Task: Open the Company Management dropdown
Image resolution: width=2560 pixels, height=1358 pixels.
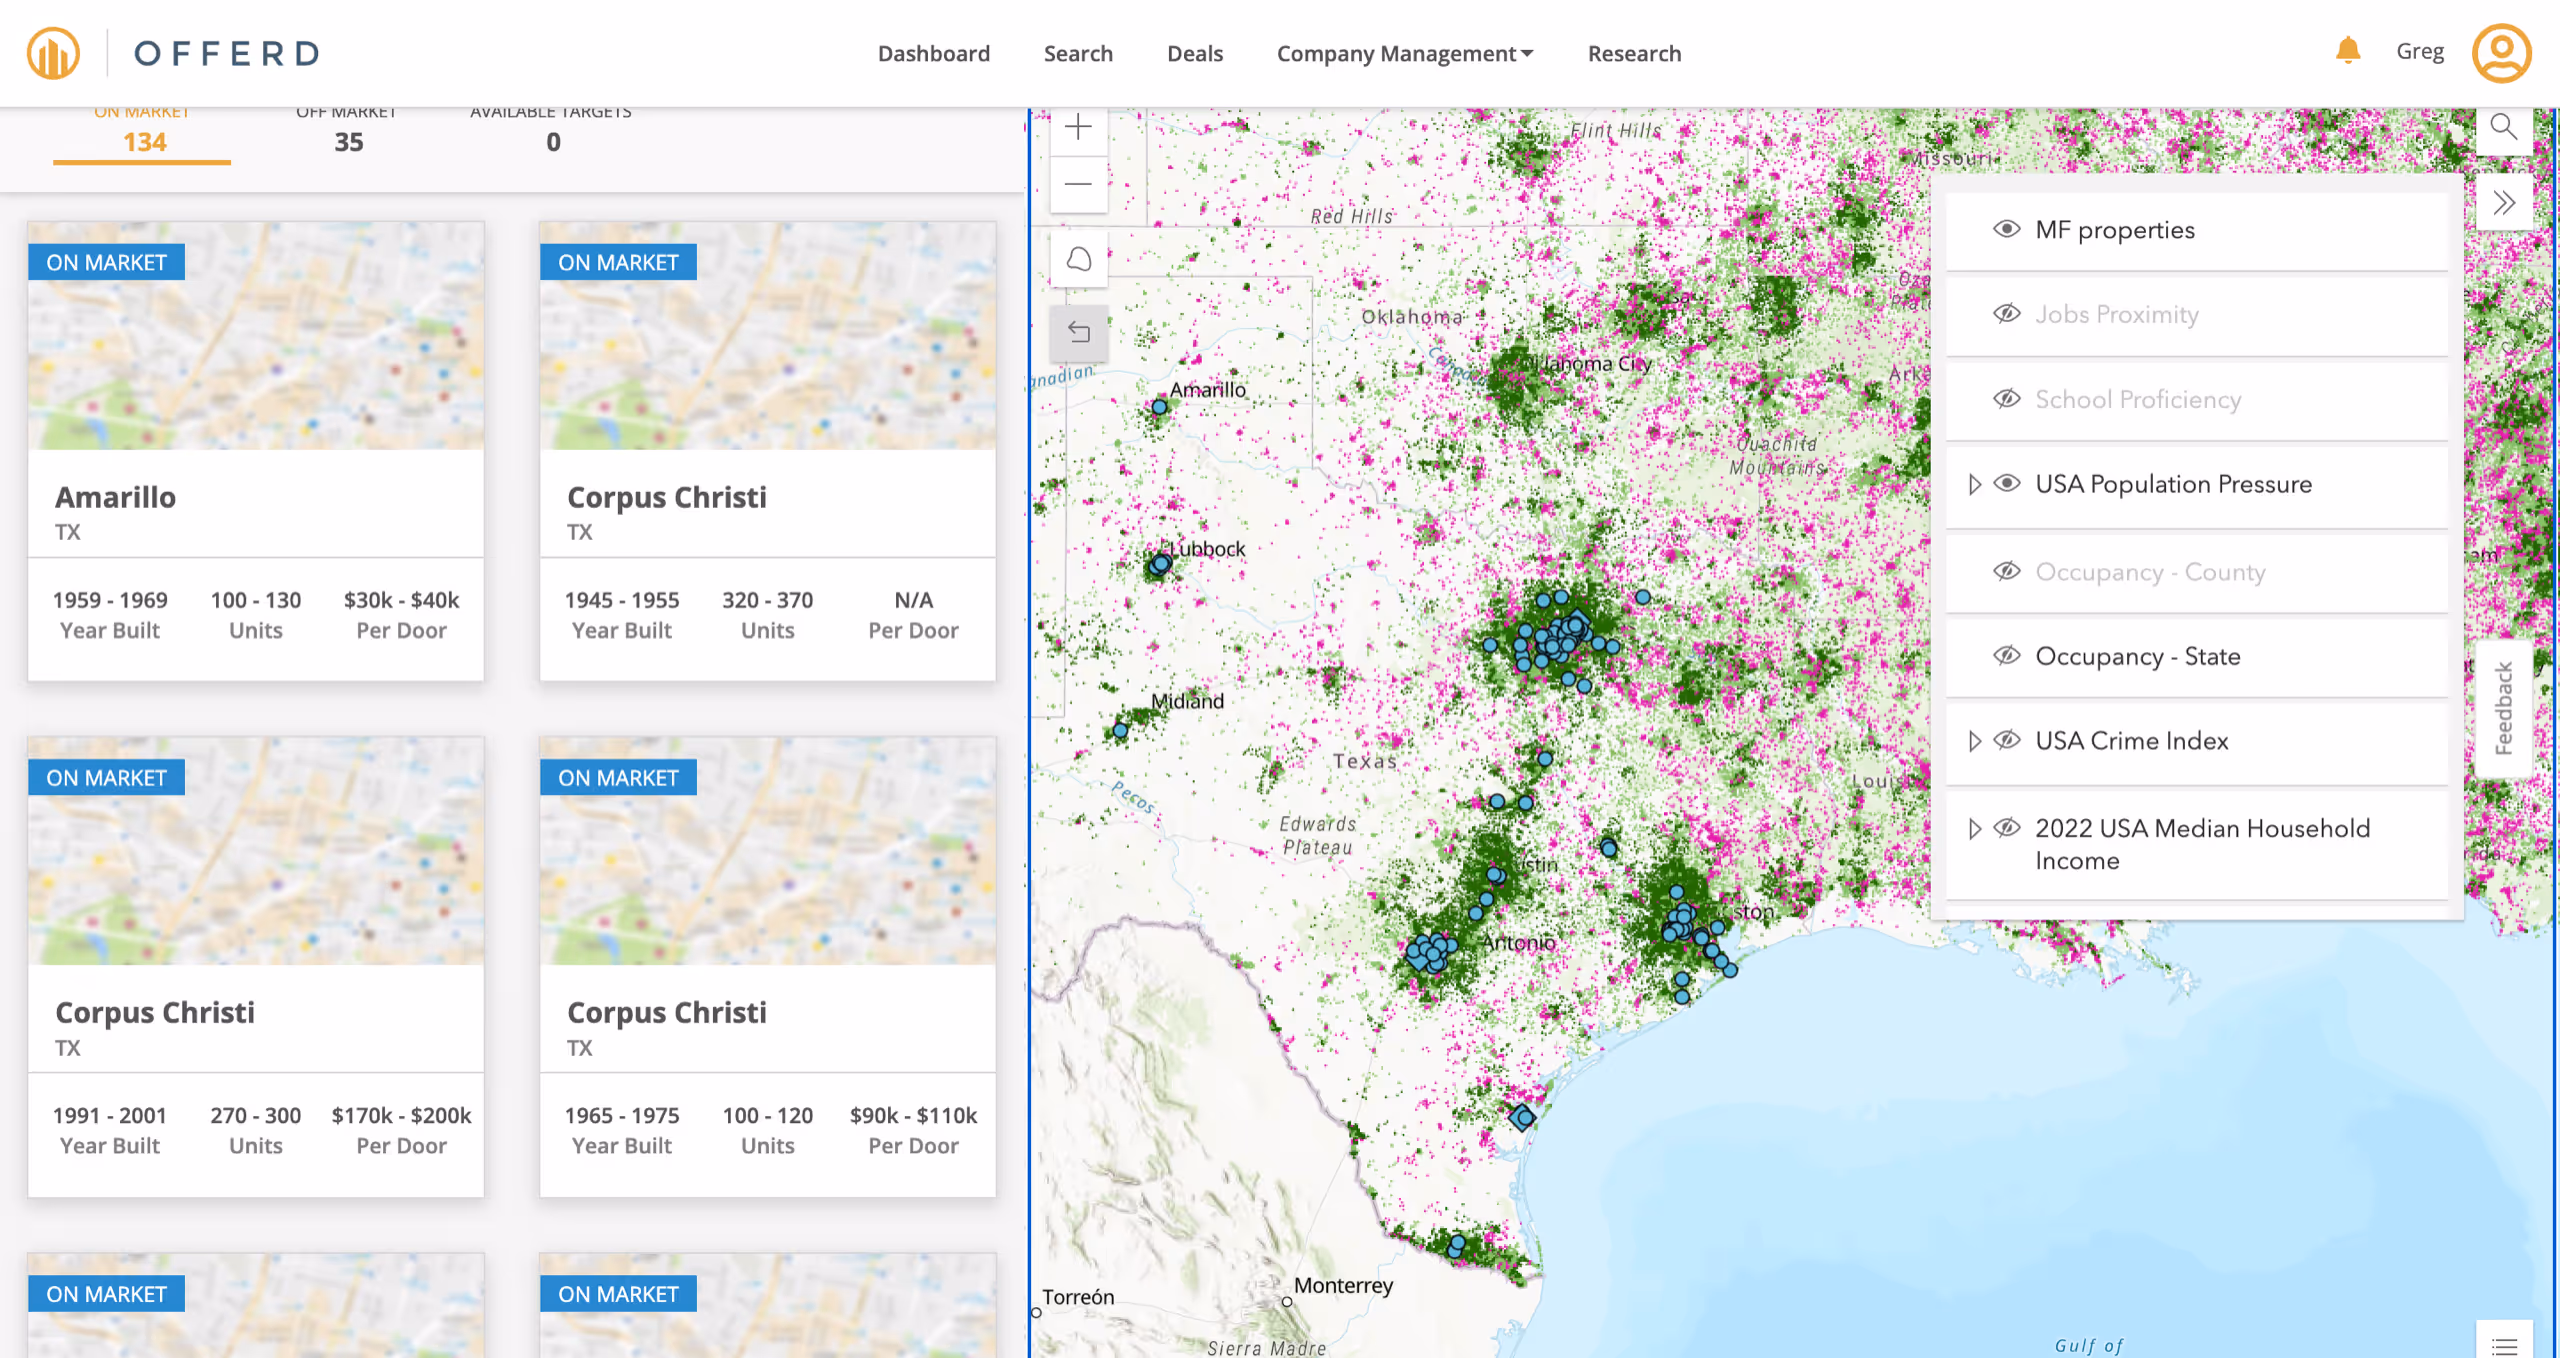Action: pyautogui.click(x=1404, y=53)
